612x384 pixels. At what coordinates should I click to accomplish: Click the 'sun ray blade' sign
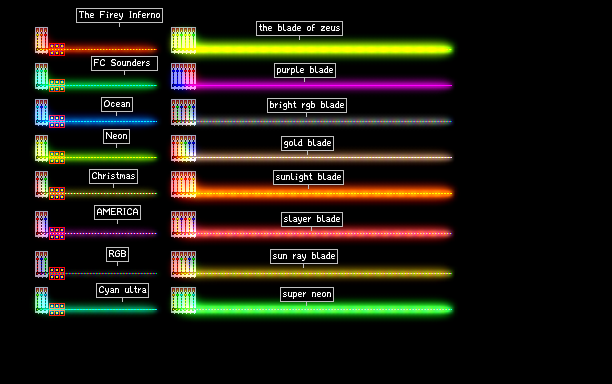(x=304, y=256)
